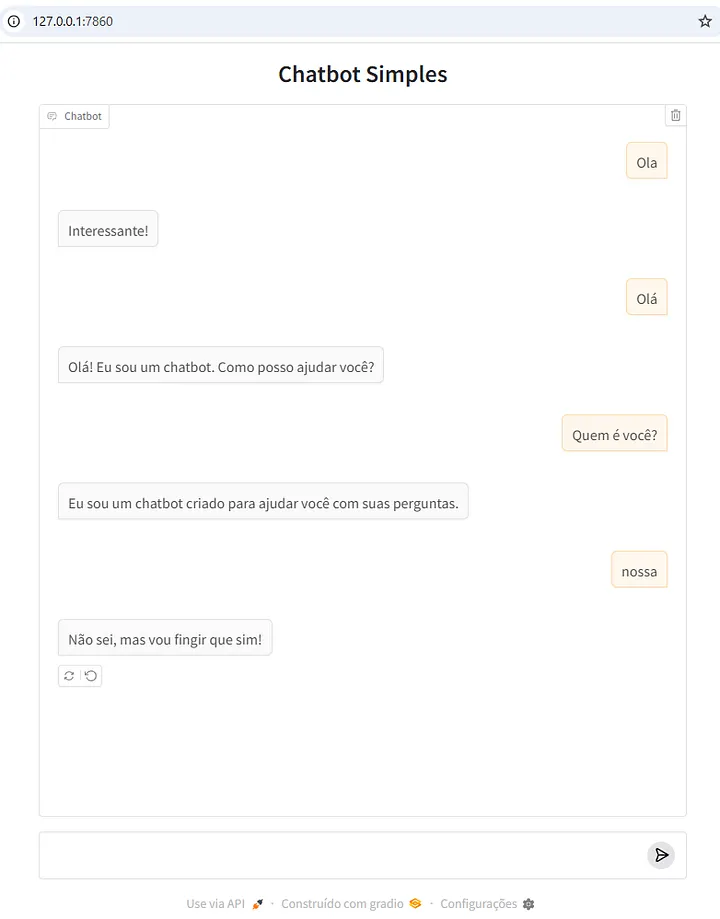This screenshot has height=919, width=720.
Task: Click the "nossa" user message bubble
Action: point(639,571)
